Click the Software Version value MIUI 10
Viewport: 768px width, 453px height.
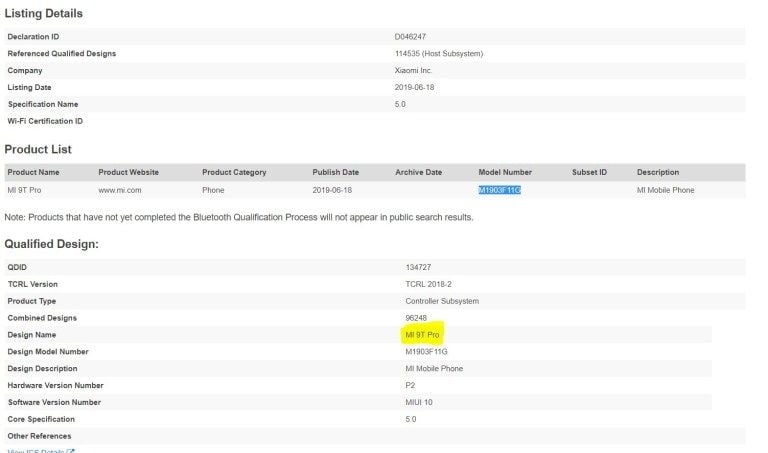pyautogui.click(x=419, y=403)
